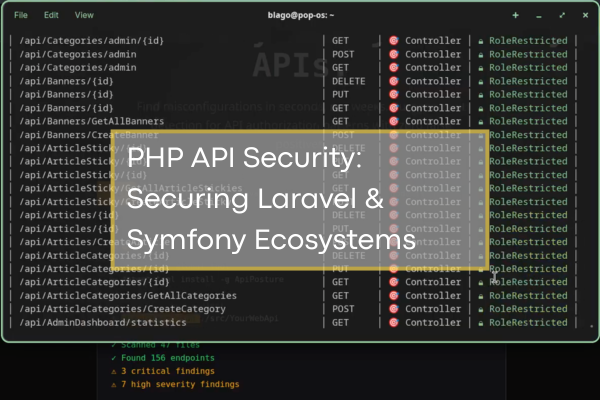Click the lock icon in /api/Banners/{id} DELETE row
The height and width of the screenshot is (400, 600).
tap(481, 82)
